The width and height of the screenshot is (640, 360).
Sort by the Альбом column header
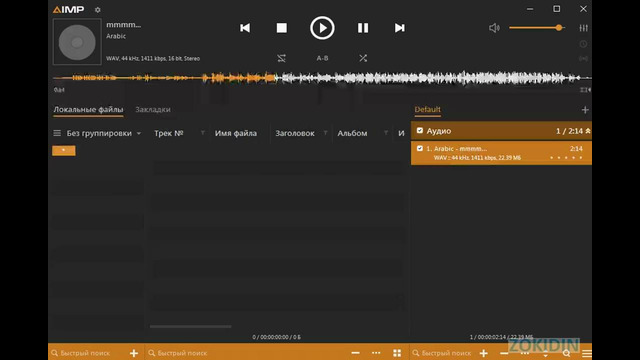(352, 133)
